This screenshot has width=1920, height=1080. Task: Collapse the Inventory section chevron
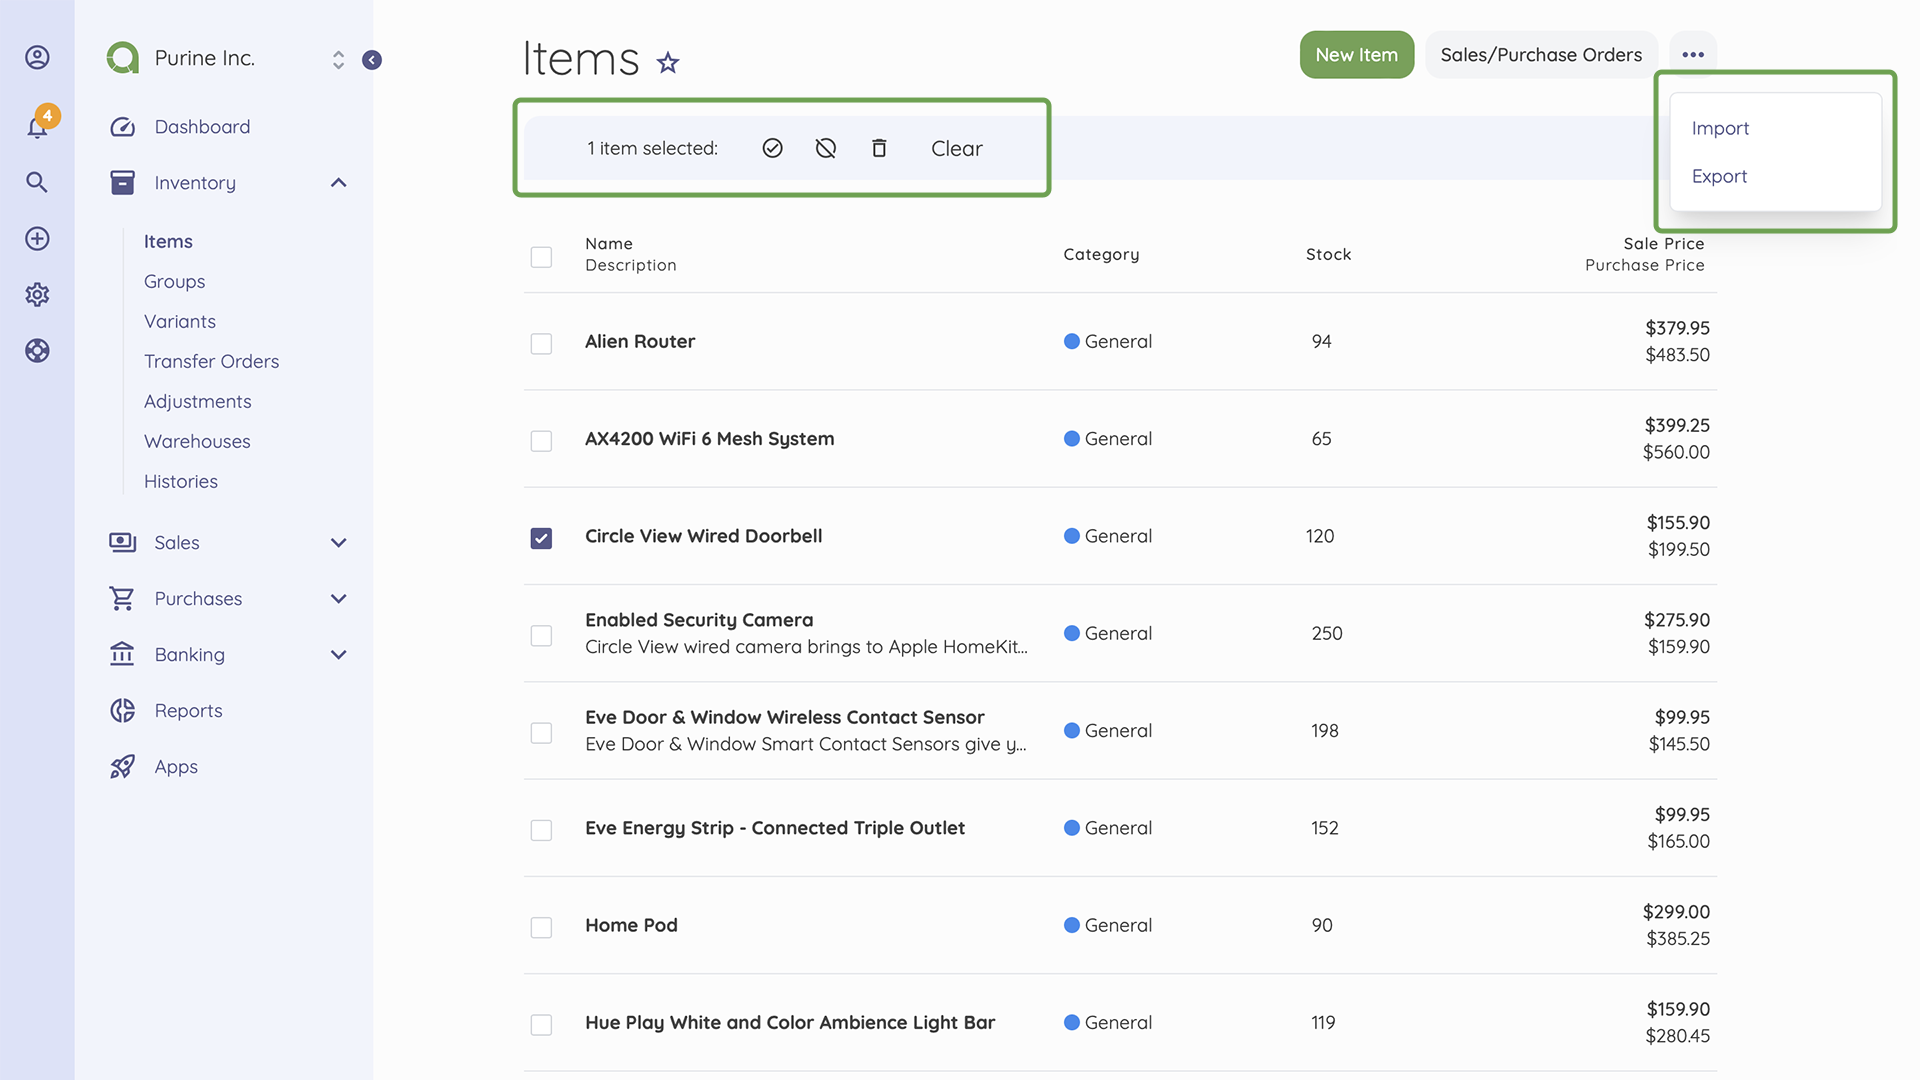point(339,182)
